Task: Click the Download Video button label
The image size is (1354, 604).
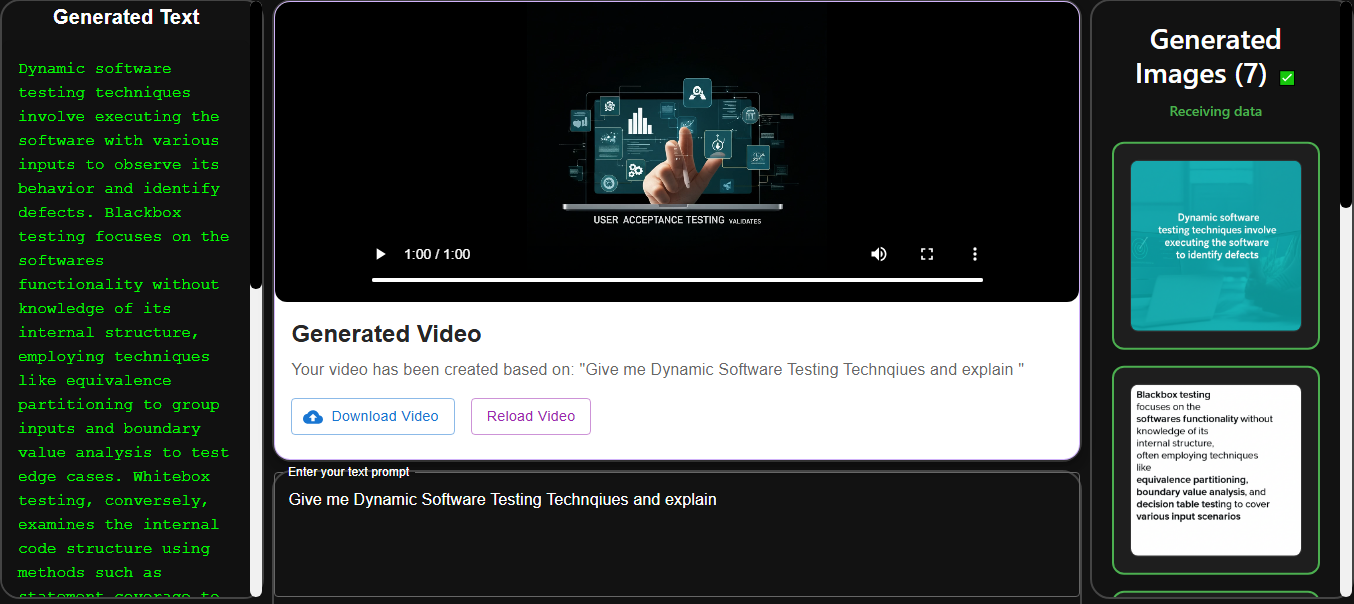Action: (x=385, y=417)
